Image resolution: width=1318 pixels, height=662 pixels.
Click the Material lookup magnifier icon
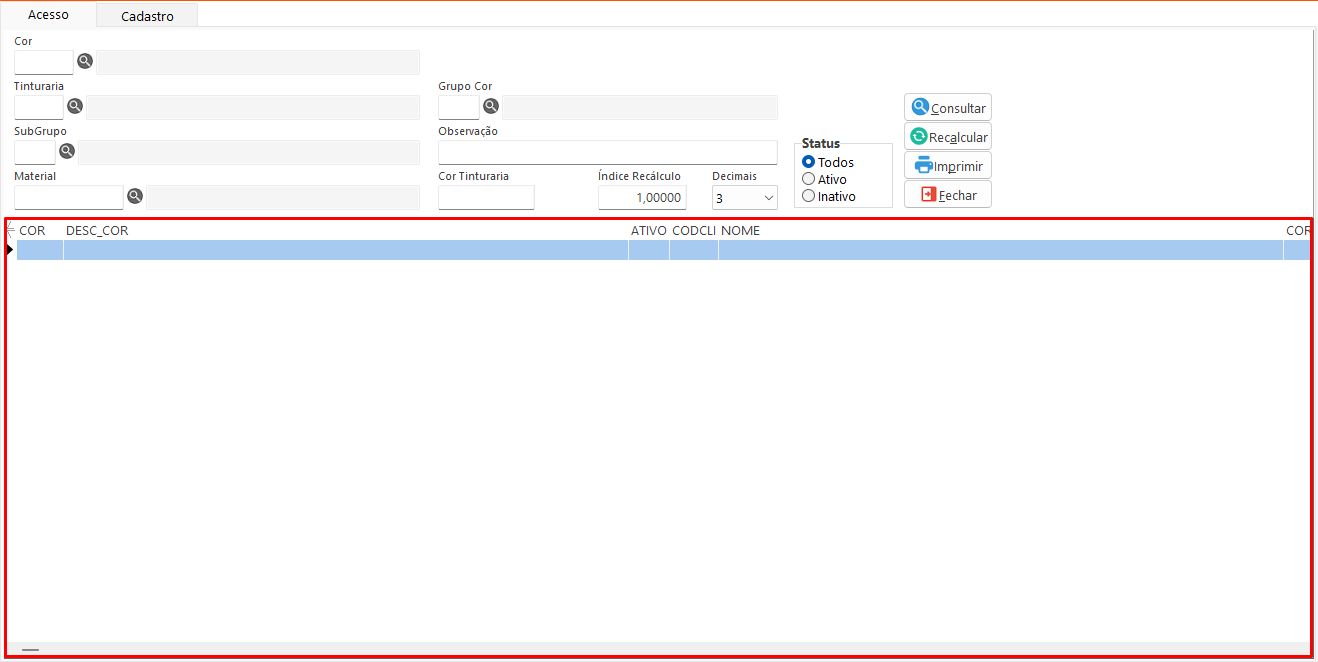click(x=135, y=196)
